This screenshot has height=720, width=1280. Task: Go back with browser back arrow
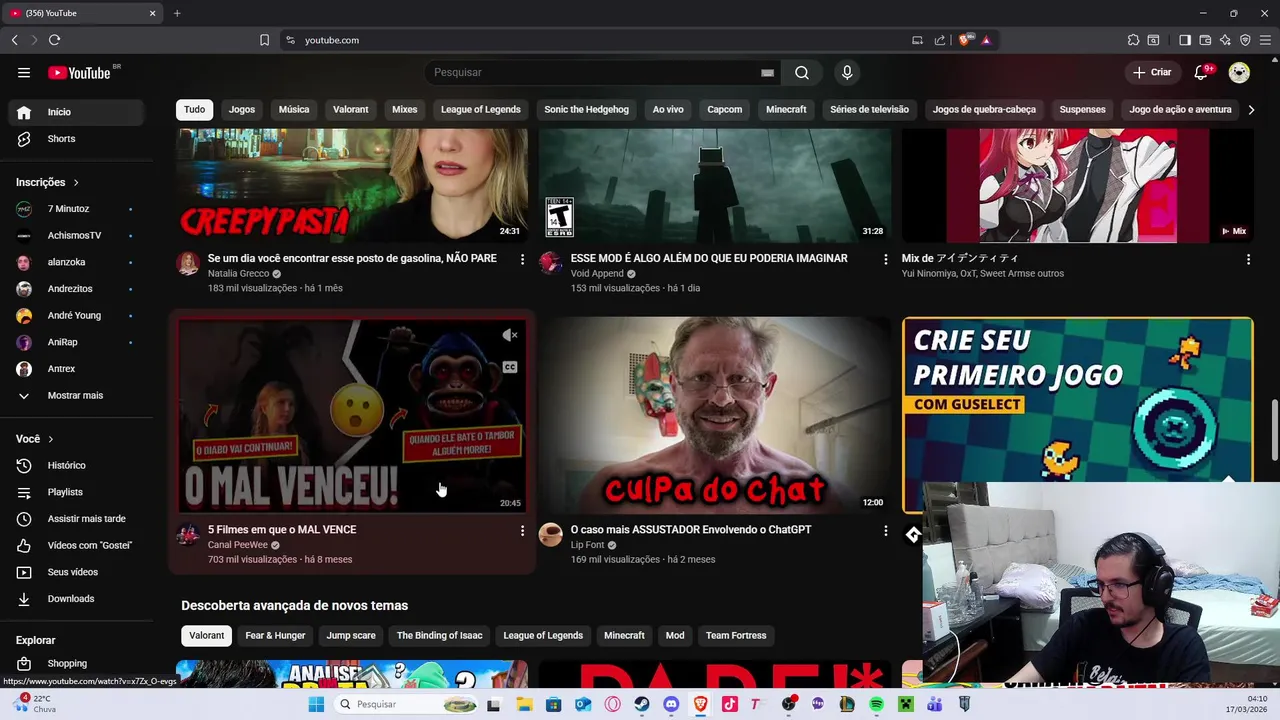coord(14,40)
